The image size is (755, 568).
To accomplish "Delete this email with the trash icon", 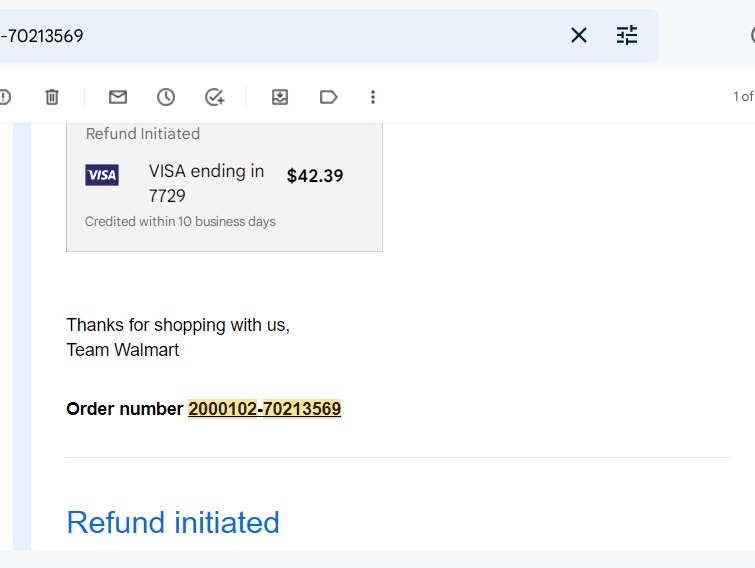I will 52,97.
